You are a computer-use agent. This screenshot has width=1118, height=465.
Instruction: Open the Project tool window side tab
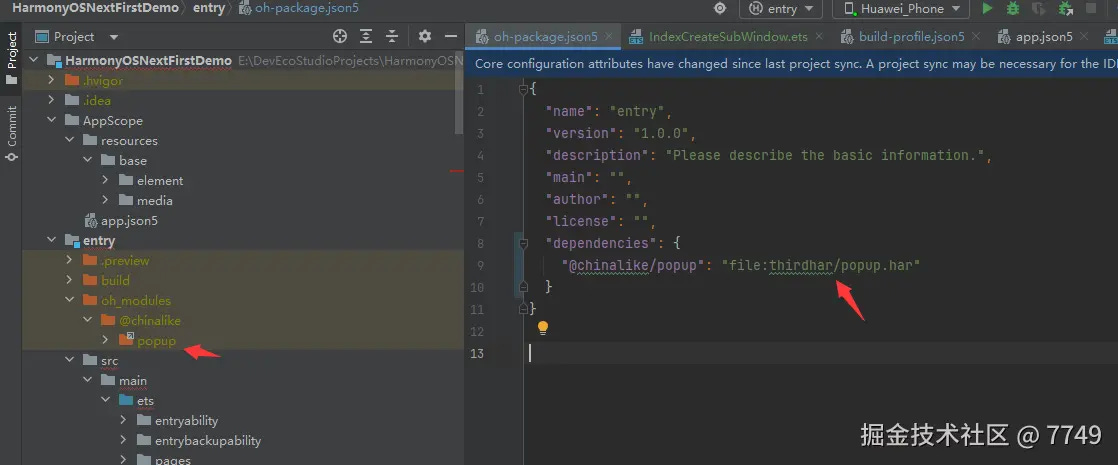click(x=11, y=58)
